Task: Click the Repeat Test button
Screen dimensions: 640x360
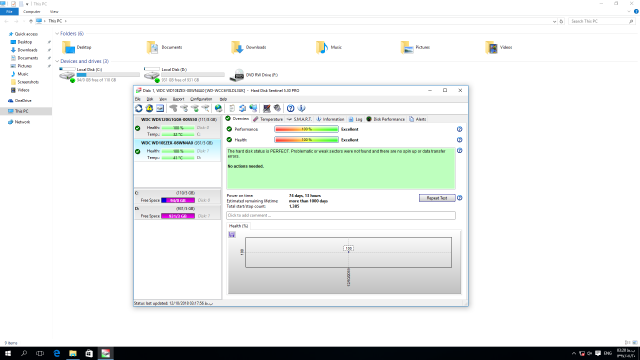Action: click(x=437, y=198)
